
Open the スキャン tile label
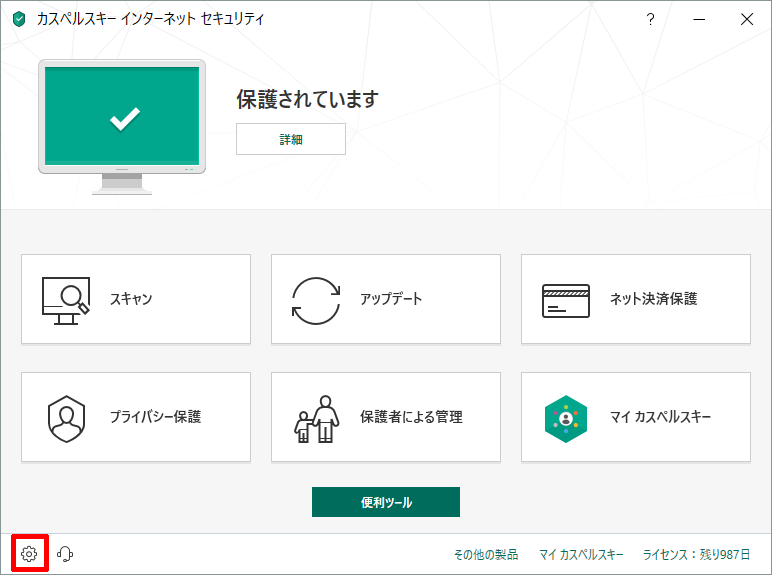pyautogui.click(x=131, y=299)
